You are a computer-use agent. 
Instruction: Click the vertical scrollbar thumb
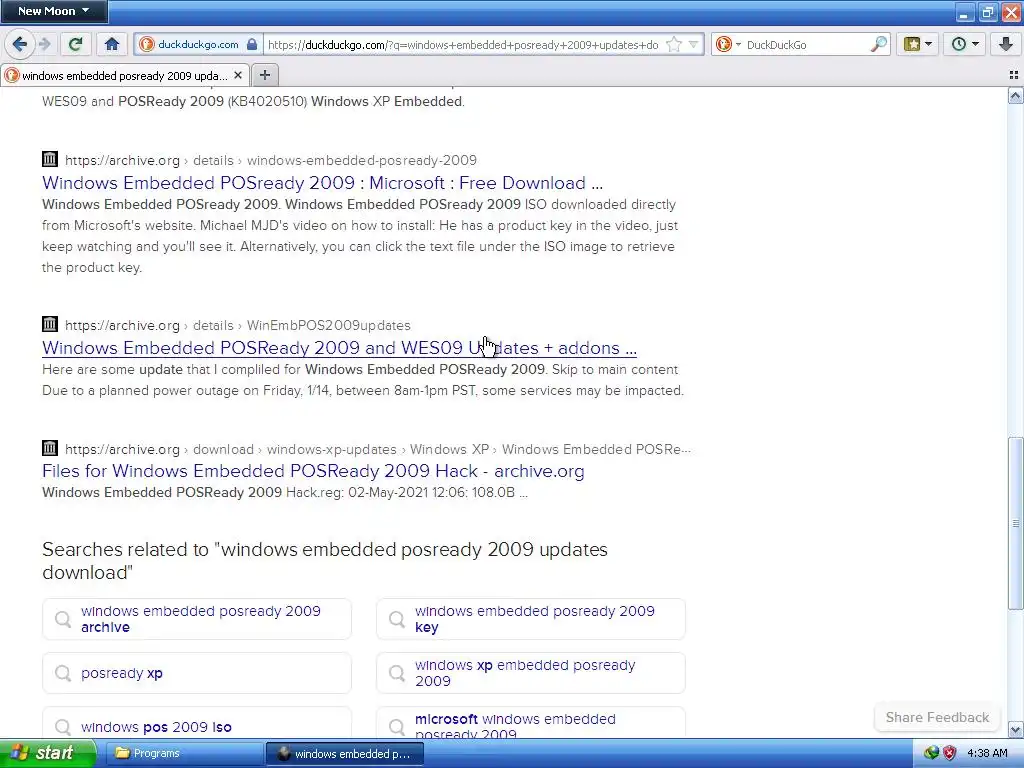click(x=1016, y=523)
